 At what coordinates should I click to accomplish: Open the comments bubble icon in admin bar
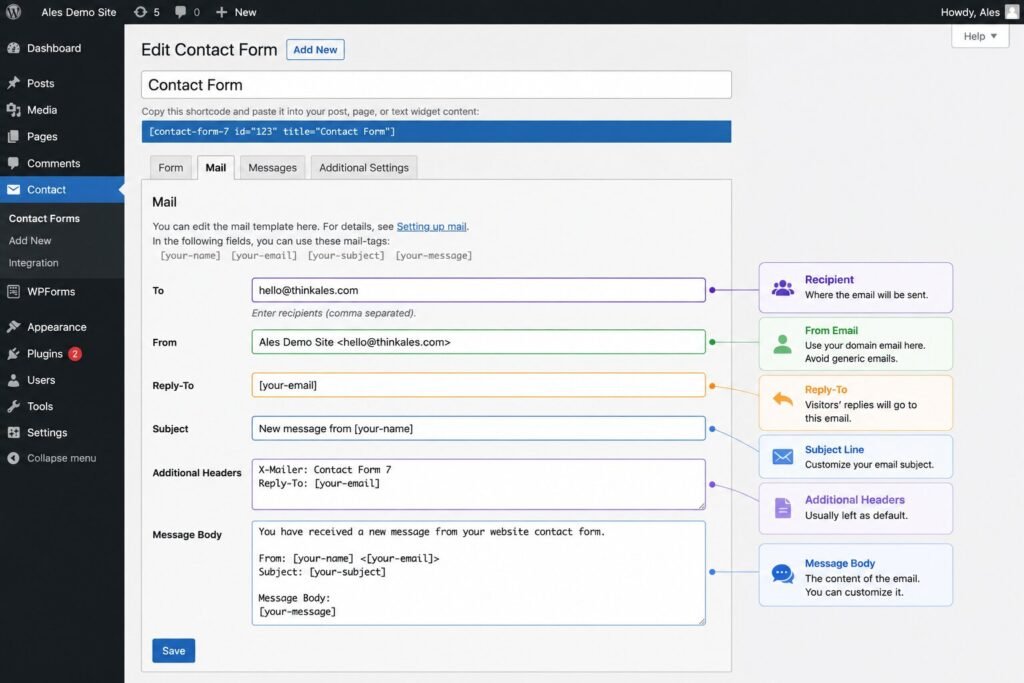[x=180, y=12]
